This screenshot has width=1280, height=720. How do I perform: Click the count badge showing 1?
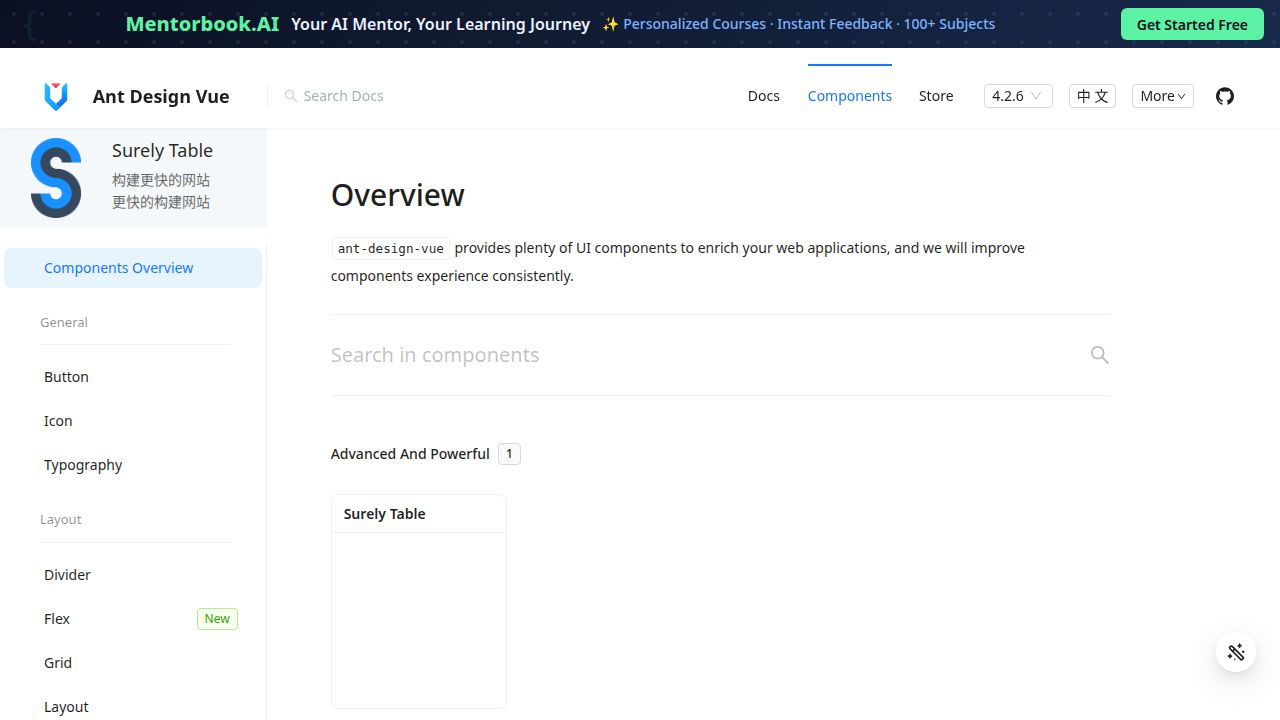pyautogui.click(x=509, y=454)
